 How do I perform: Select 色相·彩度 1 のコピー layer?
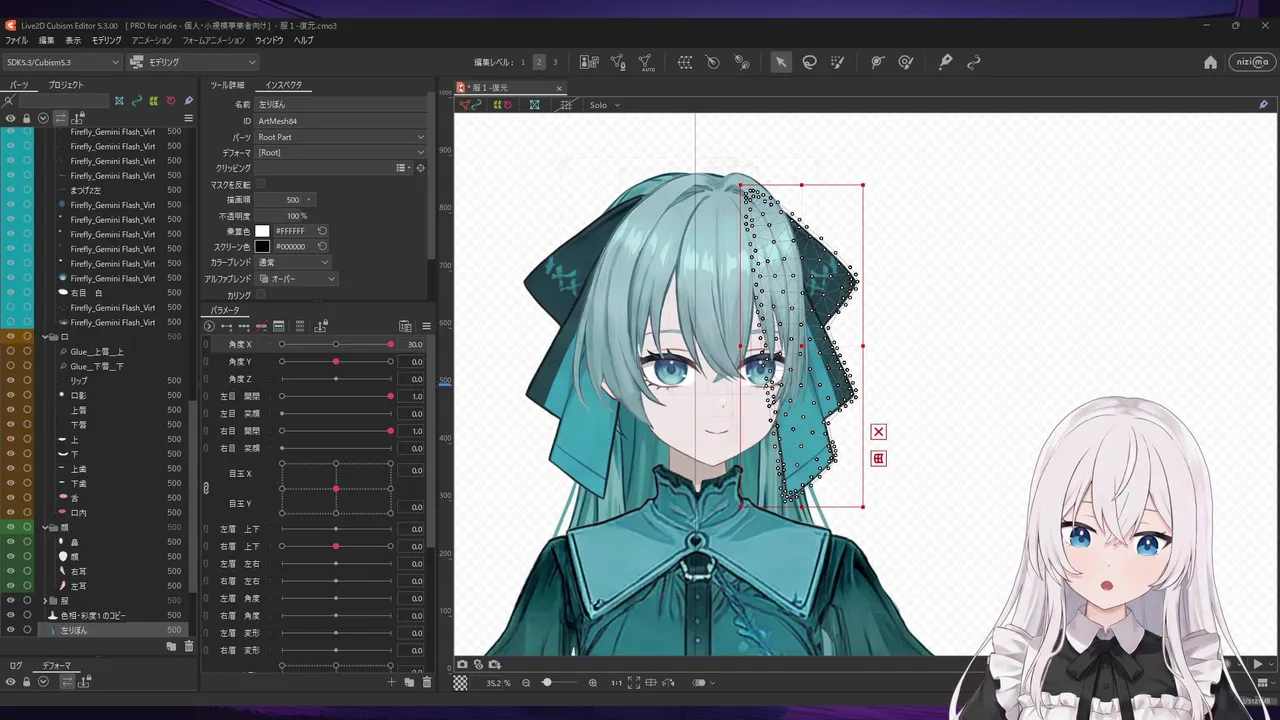tap(94, 616)
